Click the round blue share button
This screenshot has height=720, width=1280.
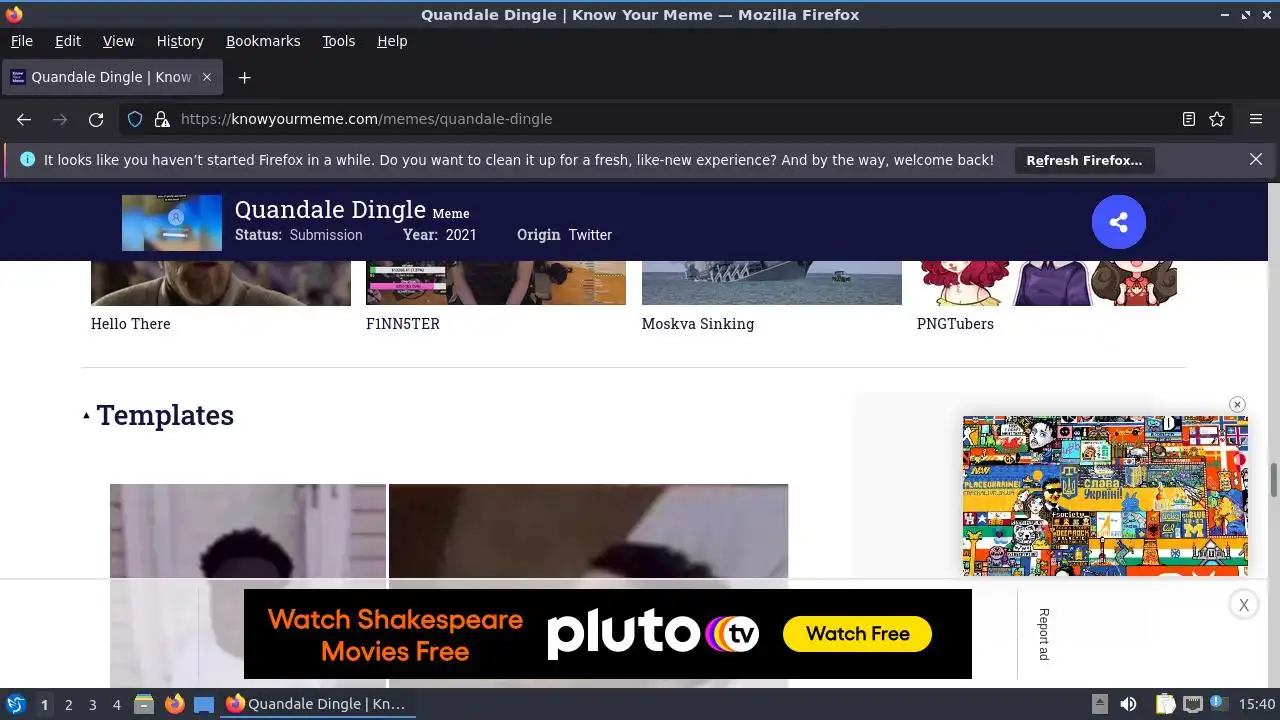tap(1119, 222)
